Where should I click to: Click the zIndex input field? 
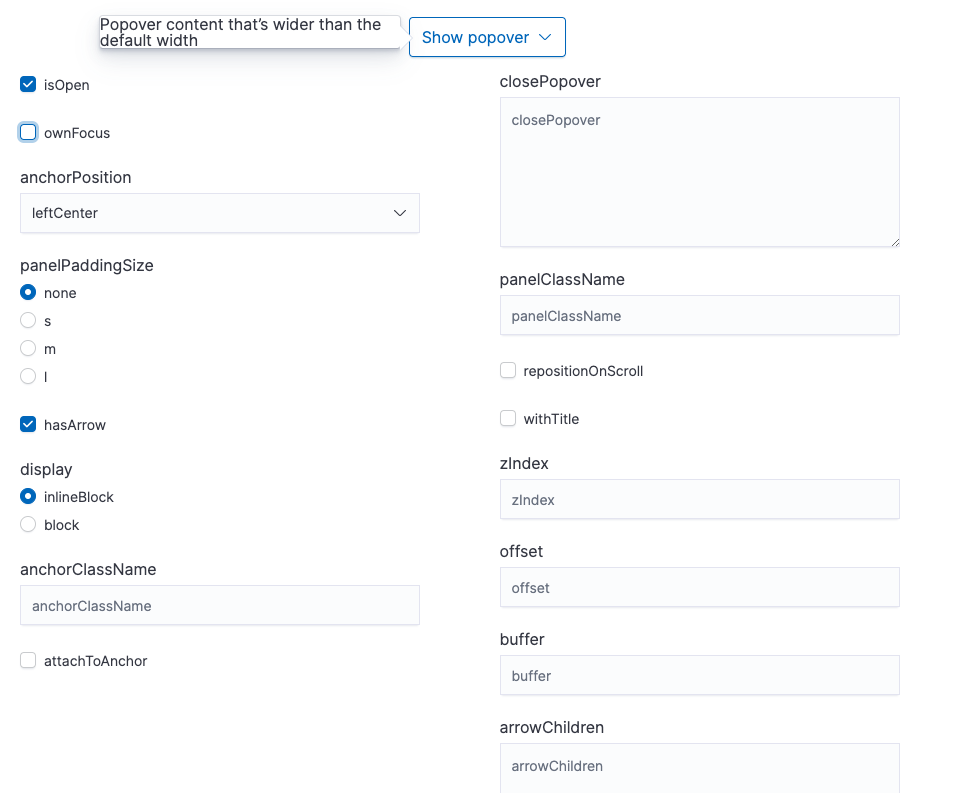tap(699, 499)
